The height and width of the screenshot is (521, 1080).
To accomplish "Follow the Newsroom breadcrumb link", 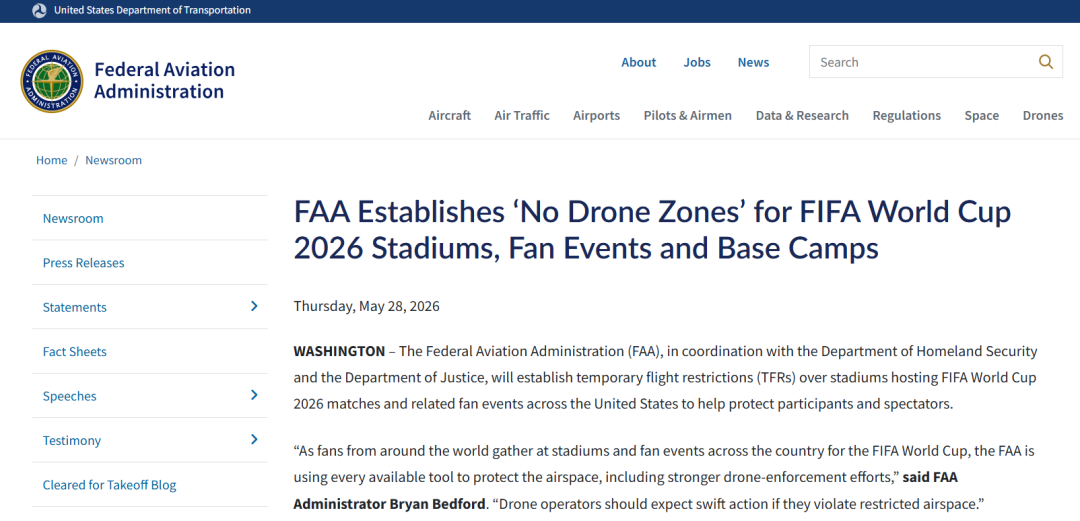I will (x=114, y=160).
